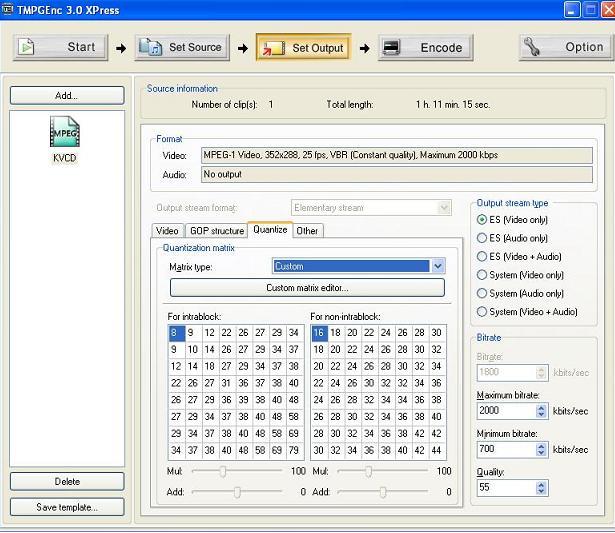Open the Option settings button
The width and height of the screenshot is (615, 533).
coord(566,47)
